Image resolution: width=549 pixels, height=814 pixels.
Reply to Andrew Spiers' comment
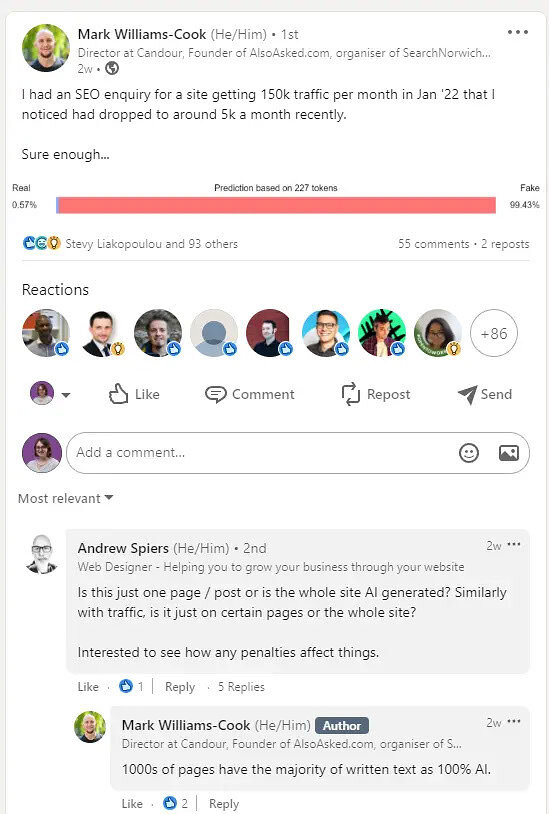point(180,687)
